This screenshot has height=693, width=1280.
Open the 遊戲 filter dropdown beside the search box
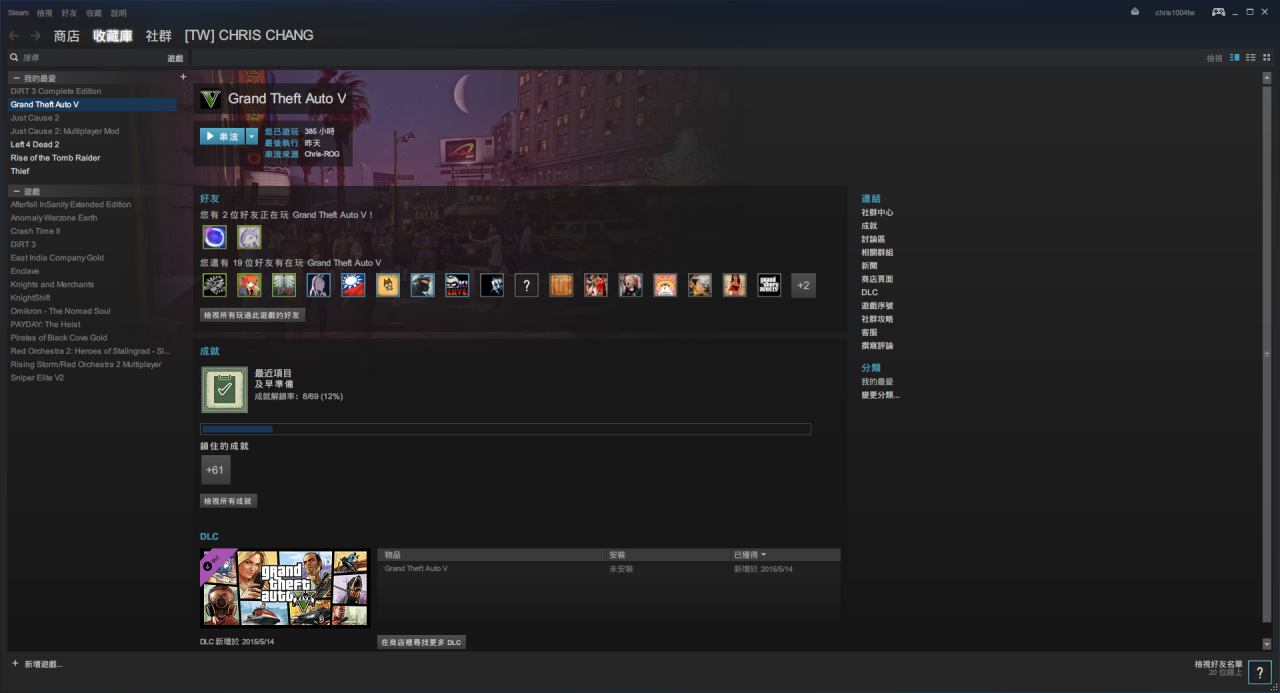(175, 58)
